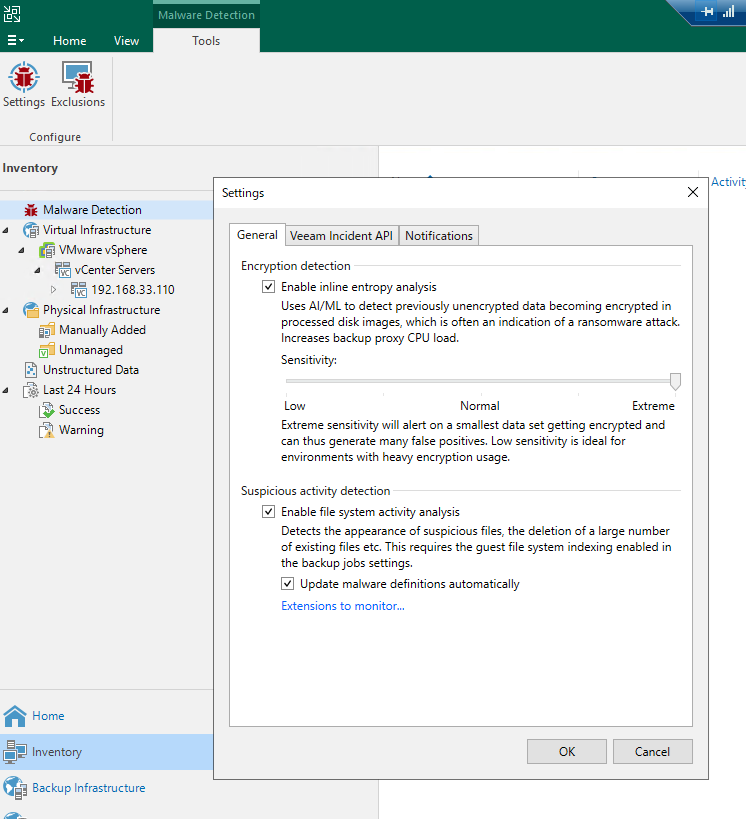Click the Virtual Infrastructure globe icon
The image size is (746, 819).
(x=31, y=230)
